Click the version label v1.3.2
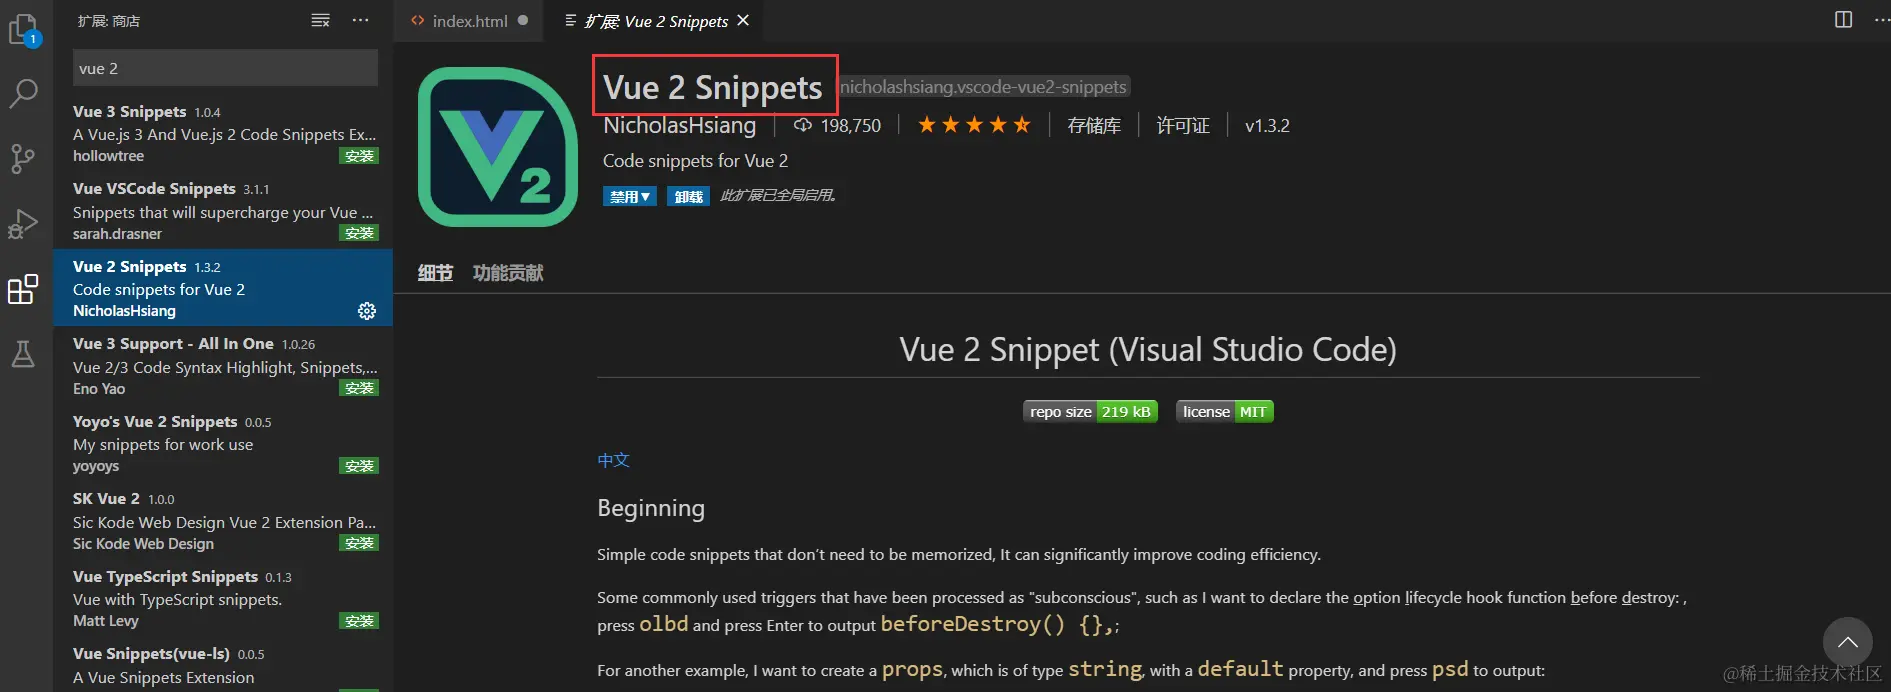1891x692 pixels. coord(1267,125)
